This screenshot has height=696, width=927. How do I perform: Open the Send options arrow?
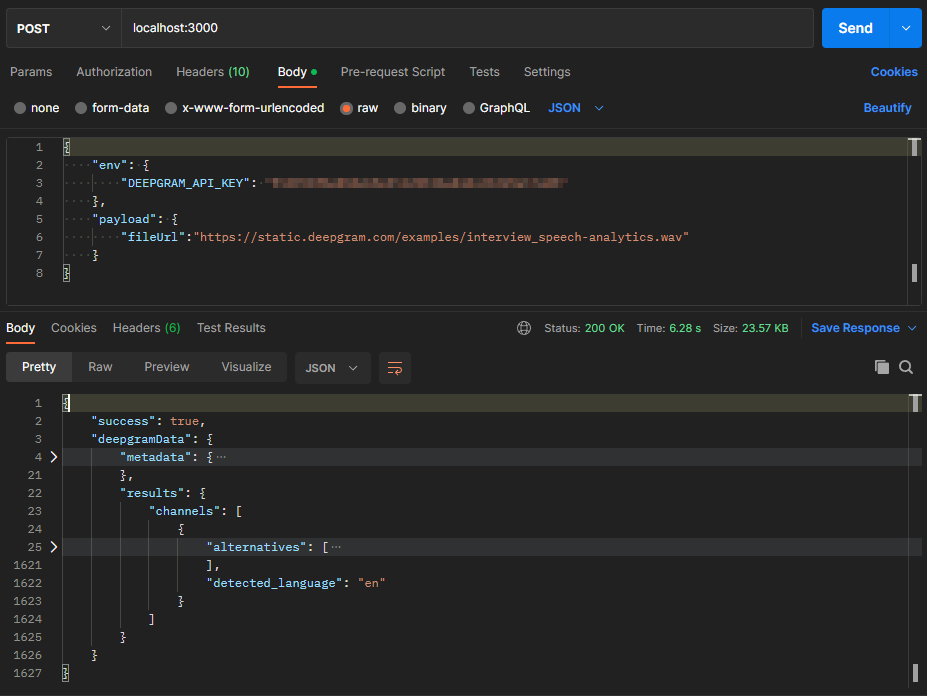pyautogui.click(x=906, y=28)
